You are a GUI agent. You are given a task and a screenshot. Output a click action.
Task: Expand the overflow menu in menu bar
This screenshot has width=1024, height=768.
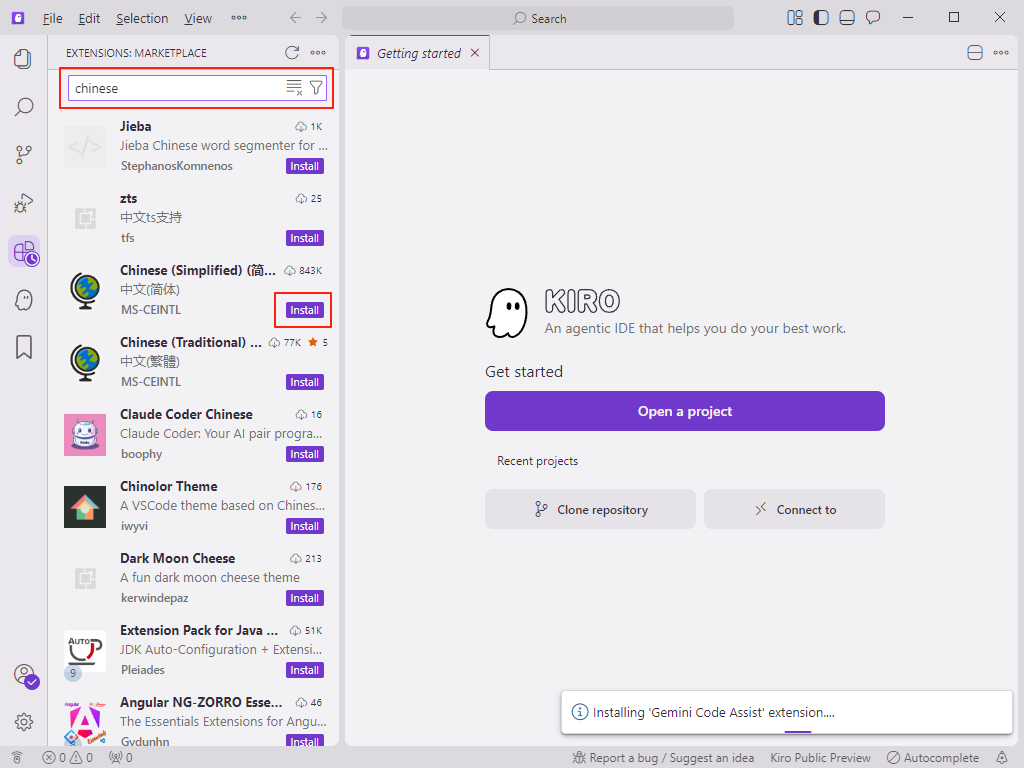pos(239,18)
